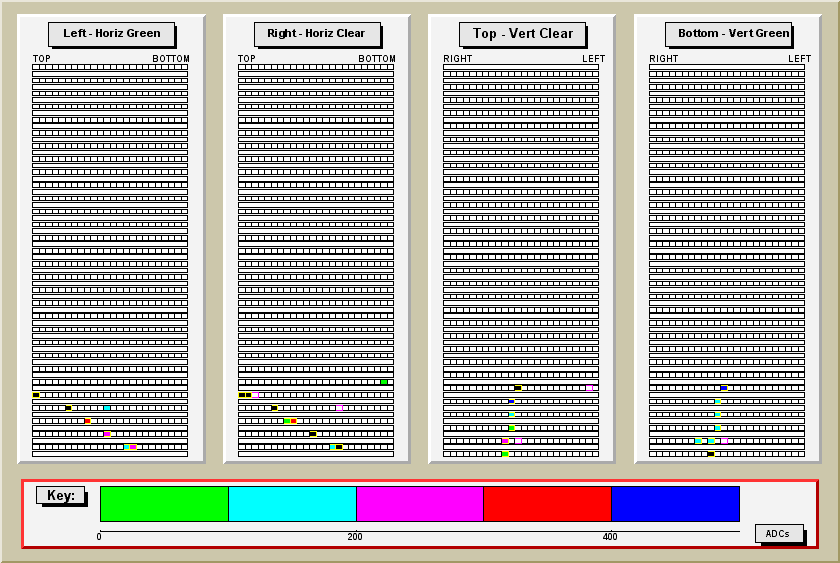Screen dimensions: 840x563
Task: Click the green cell beside the red cell in Right - Horiz Clear
Action: click(x=287, y=421)
